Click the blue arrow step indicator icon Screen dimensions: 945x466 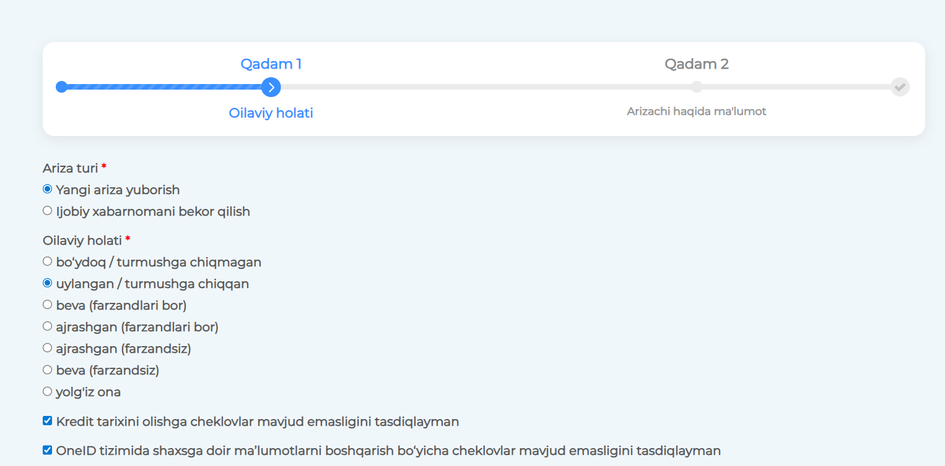point(271,87)
